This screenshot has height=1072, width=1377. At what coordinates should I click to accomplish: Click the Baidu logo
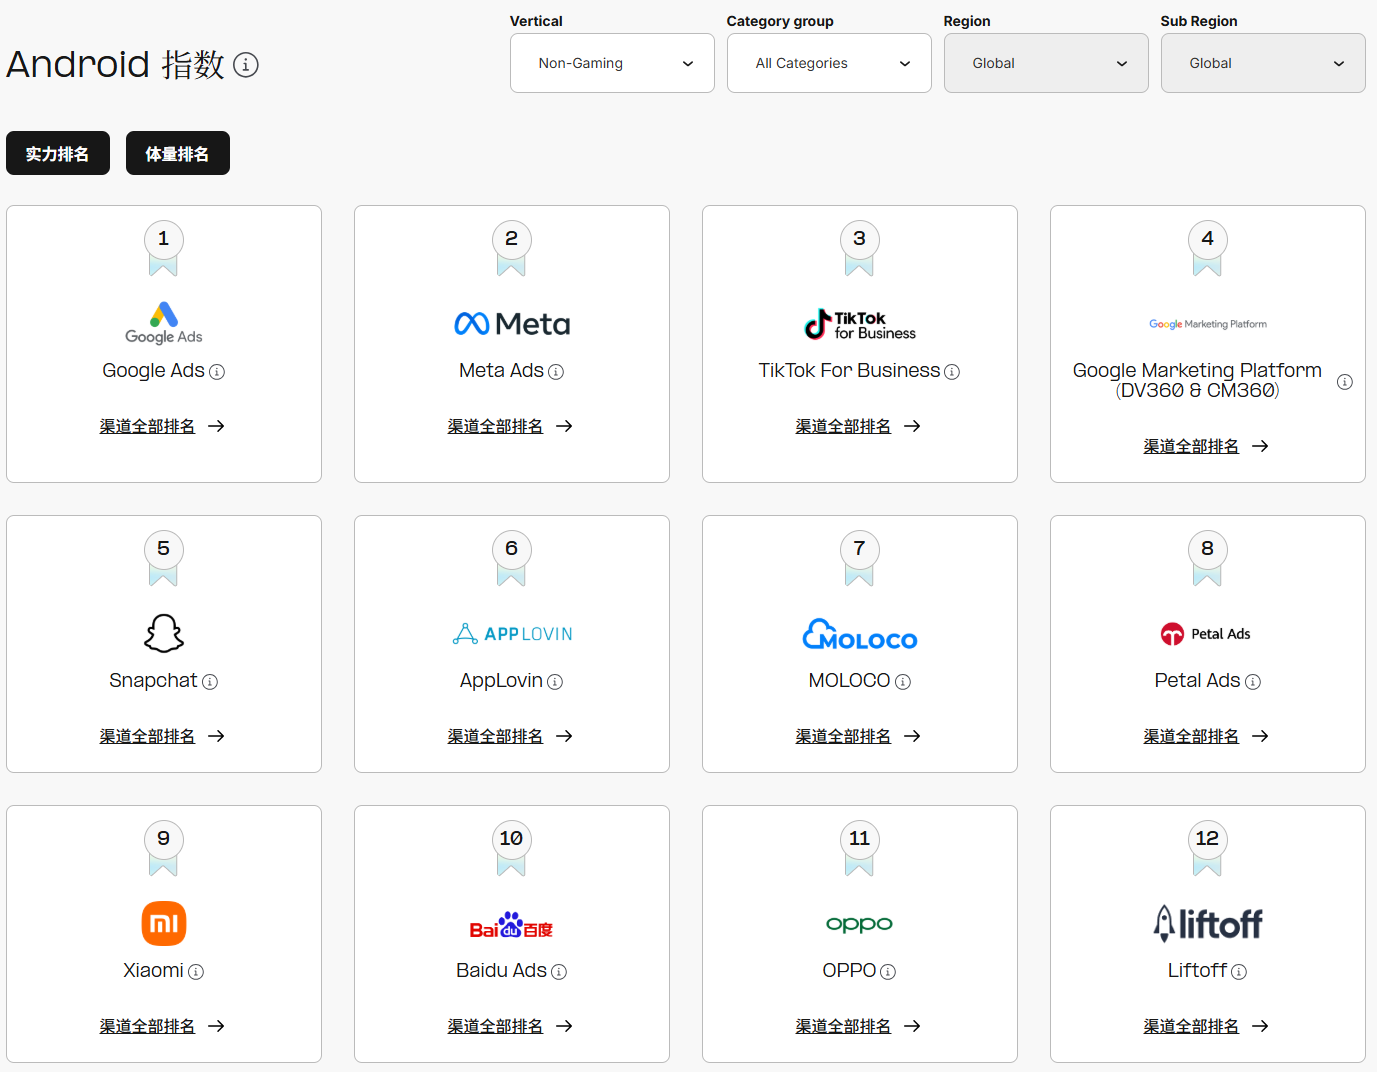(x=511, y=923)
